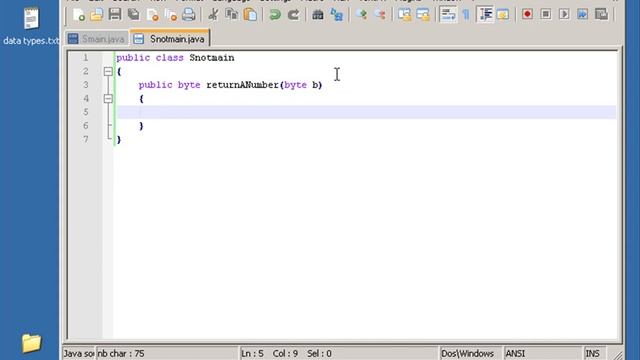Toggle synchronized vertical scrolling icon
Viewport: 640px width, 360px height.
pos(404,15)
